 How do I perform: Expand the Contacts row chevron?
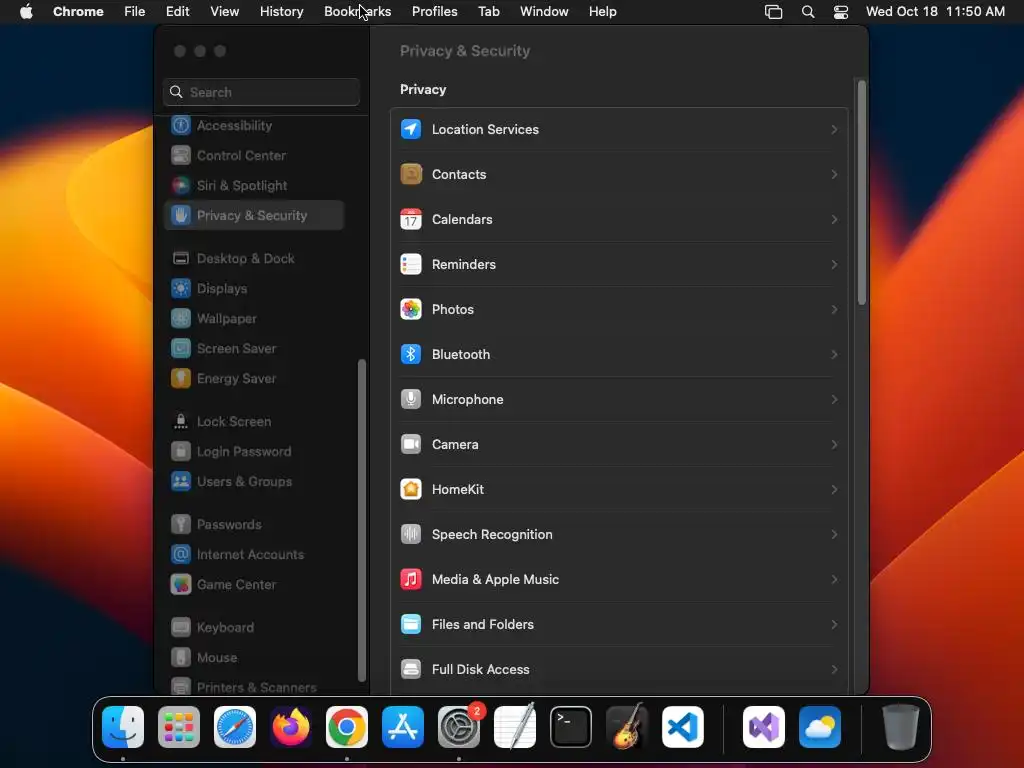click(834, 174)
